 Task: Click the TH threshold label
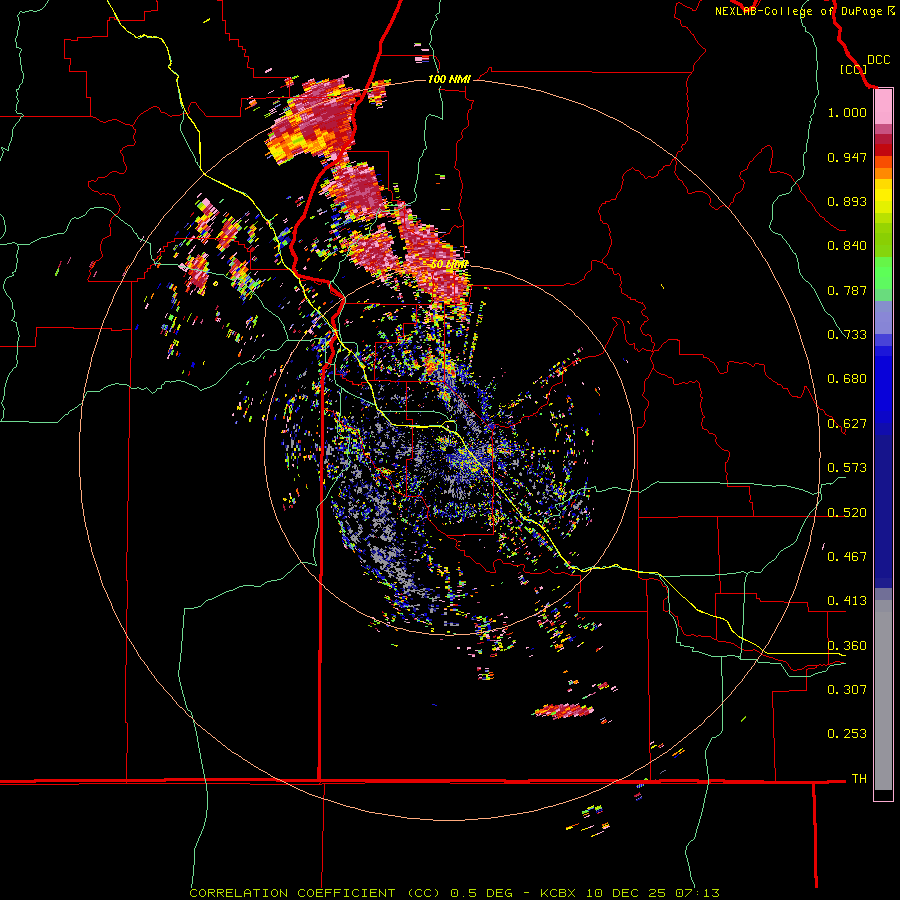pos(859,779)
